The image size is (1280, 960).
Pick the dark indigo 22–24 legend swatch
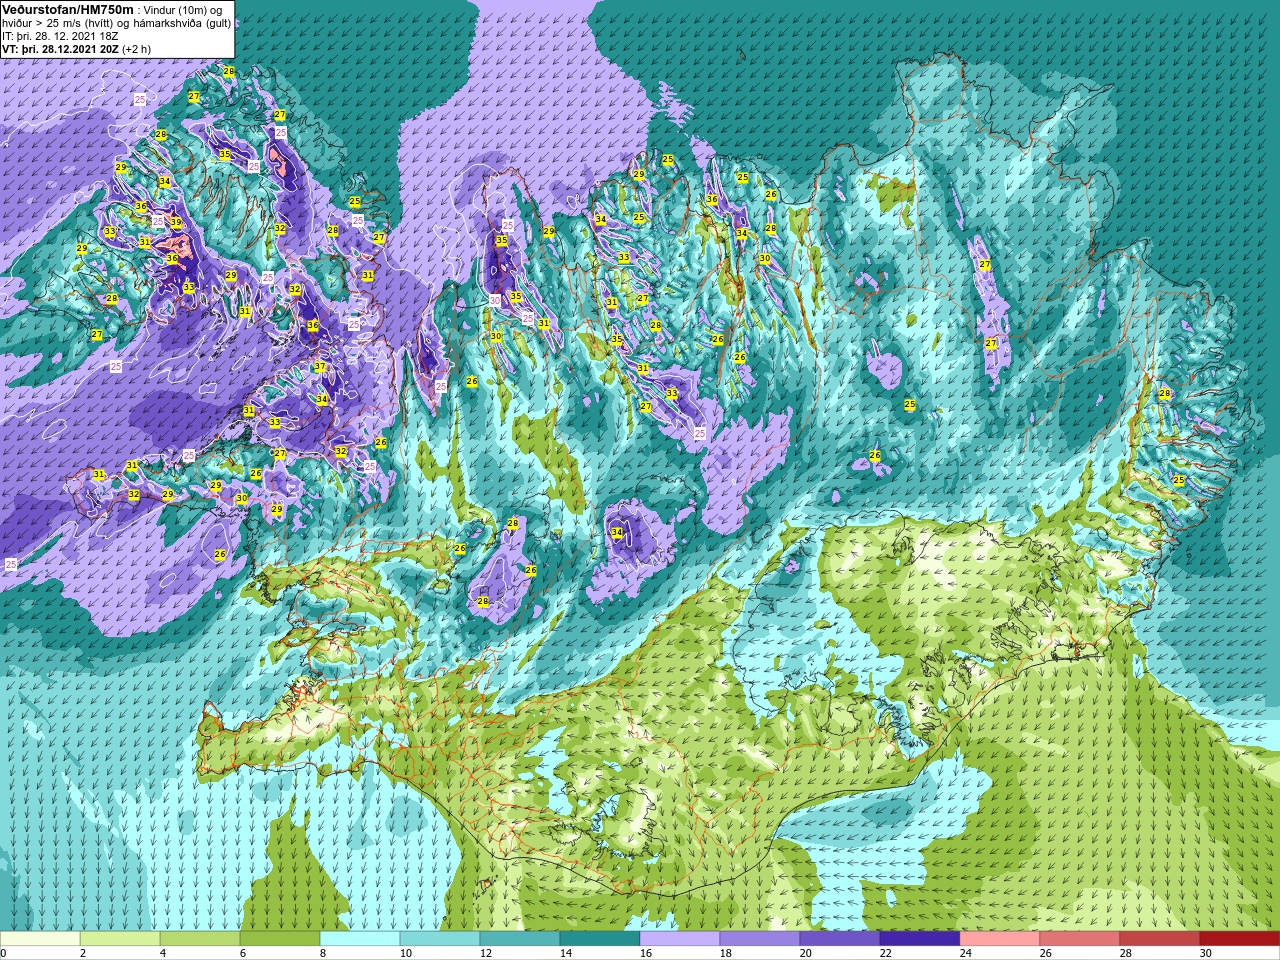point(920,939)
